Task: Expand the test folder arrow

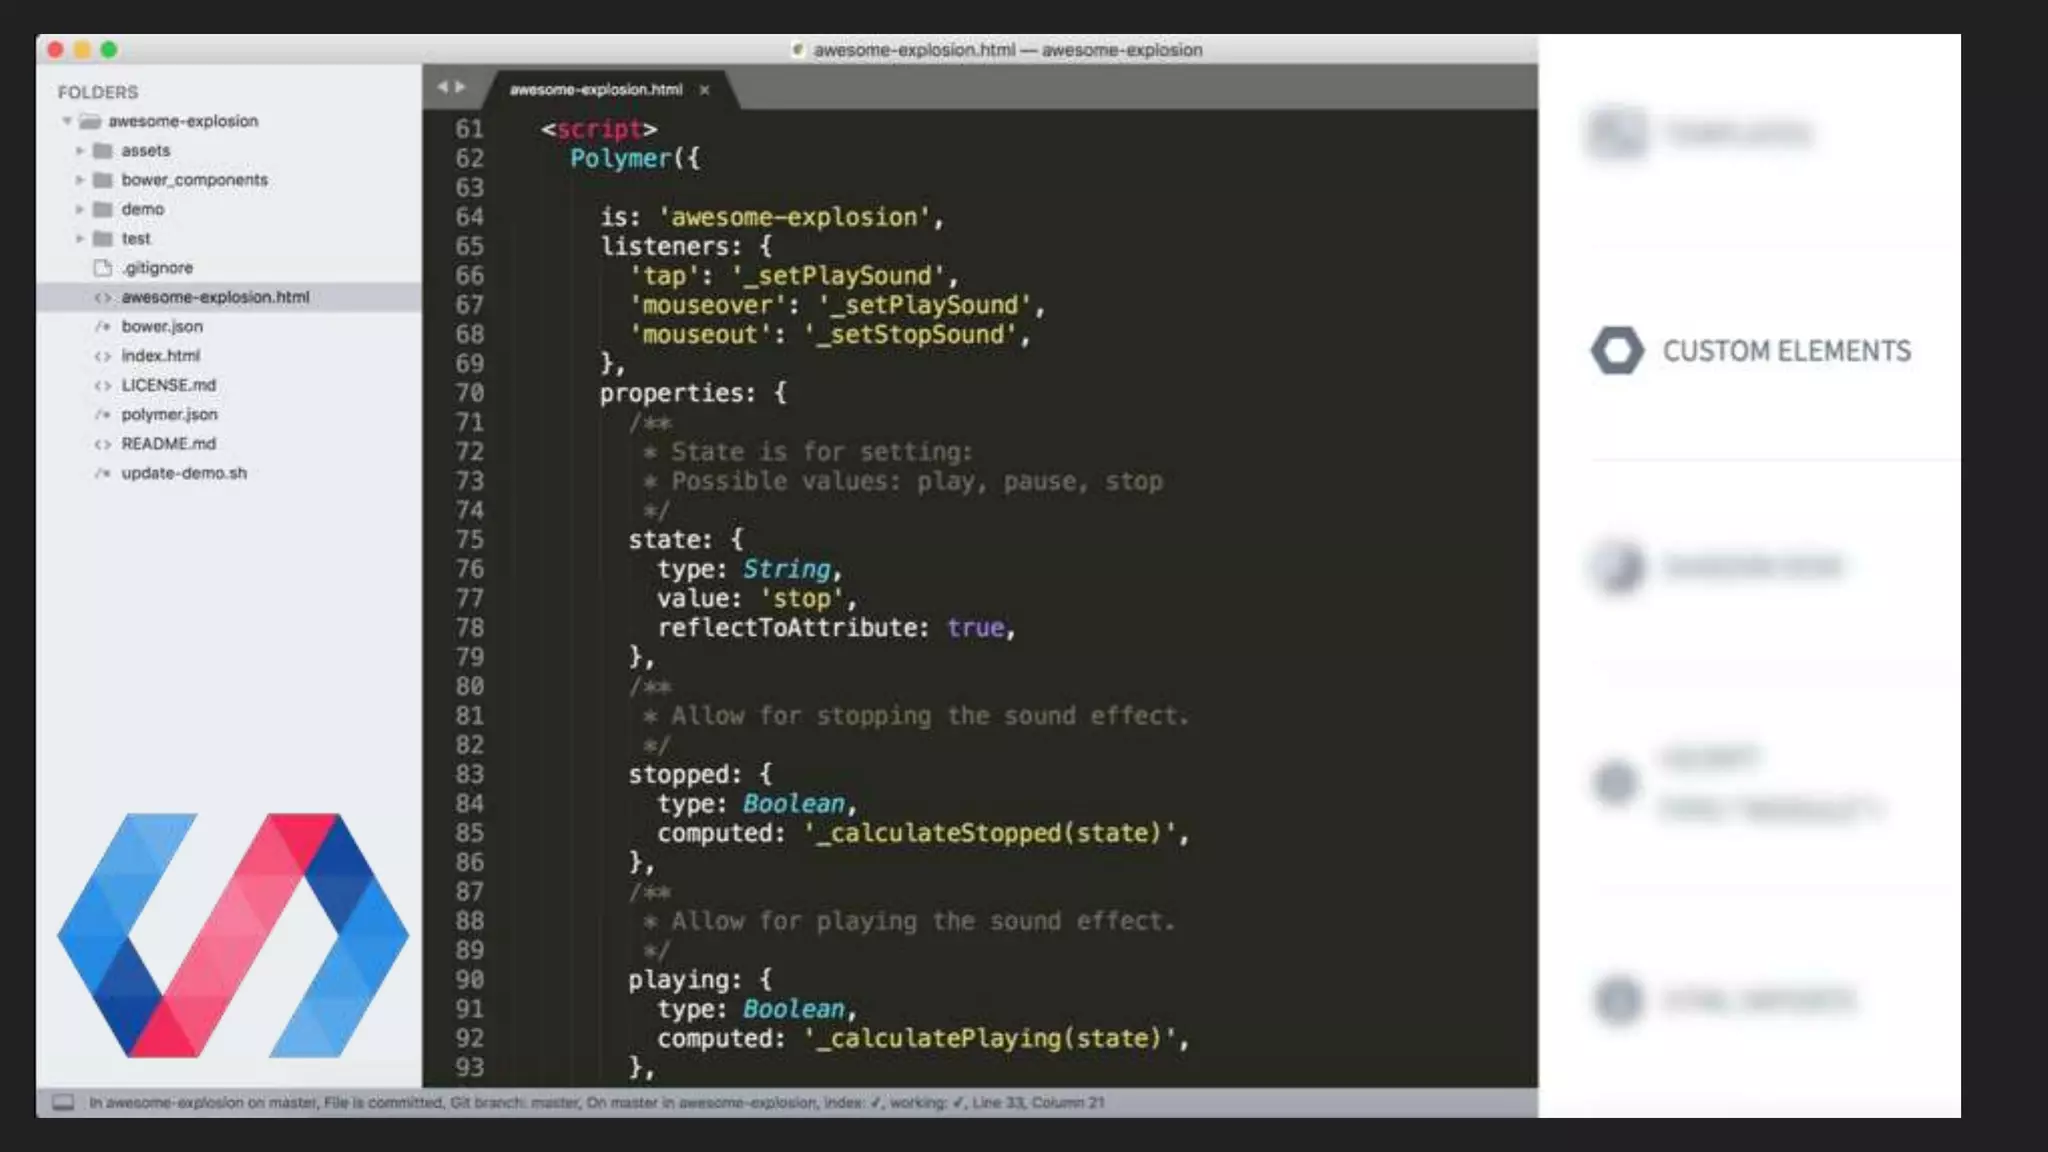Action: point(80,239)
